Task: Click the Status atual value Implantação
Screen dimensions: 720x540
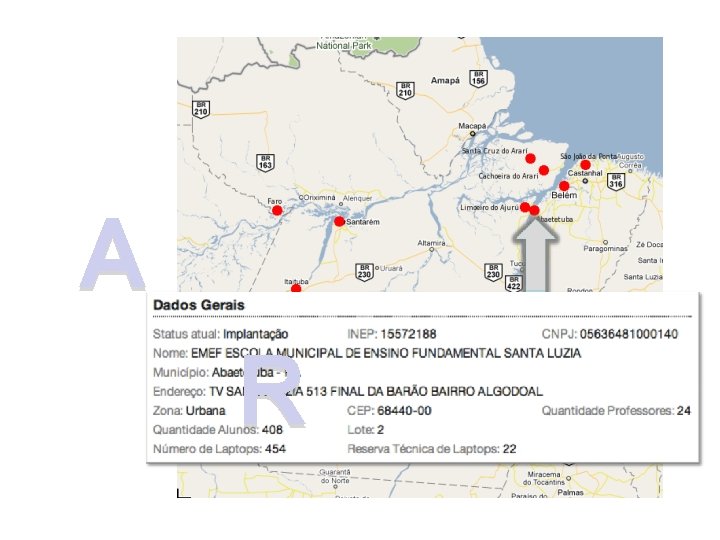Action: (x=256, y=334)
